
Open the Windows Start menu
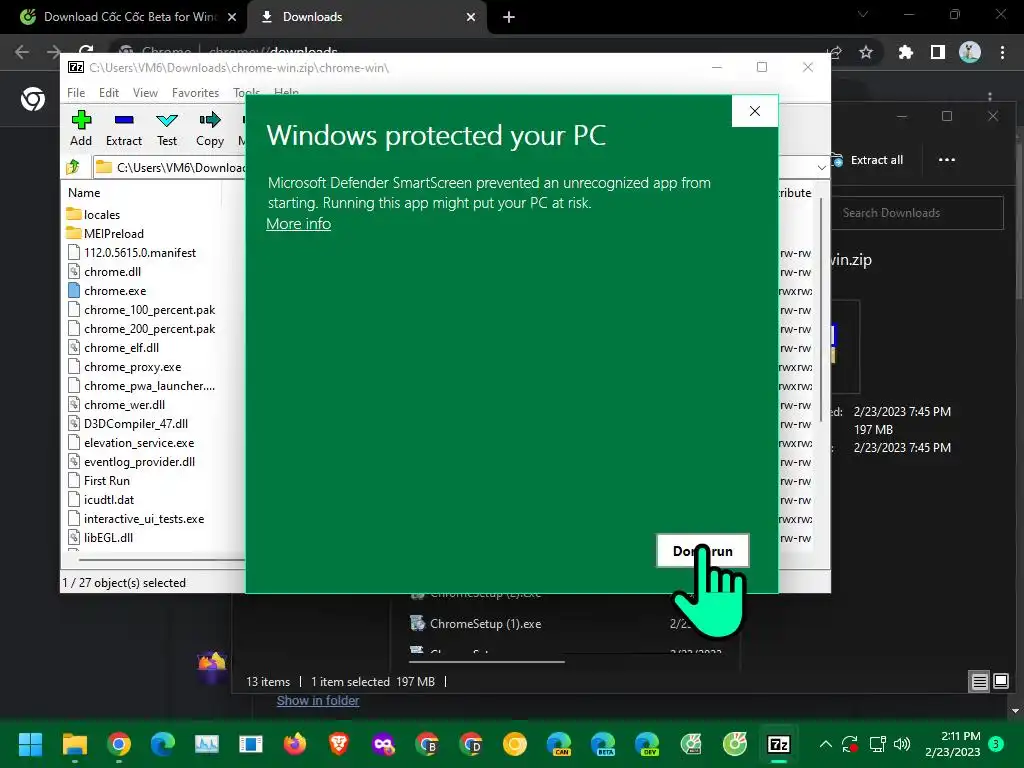click(x=30, y=744)
